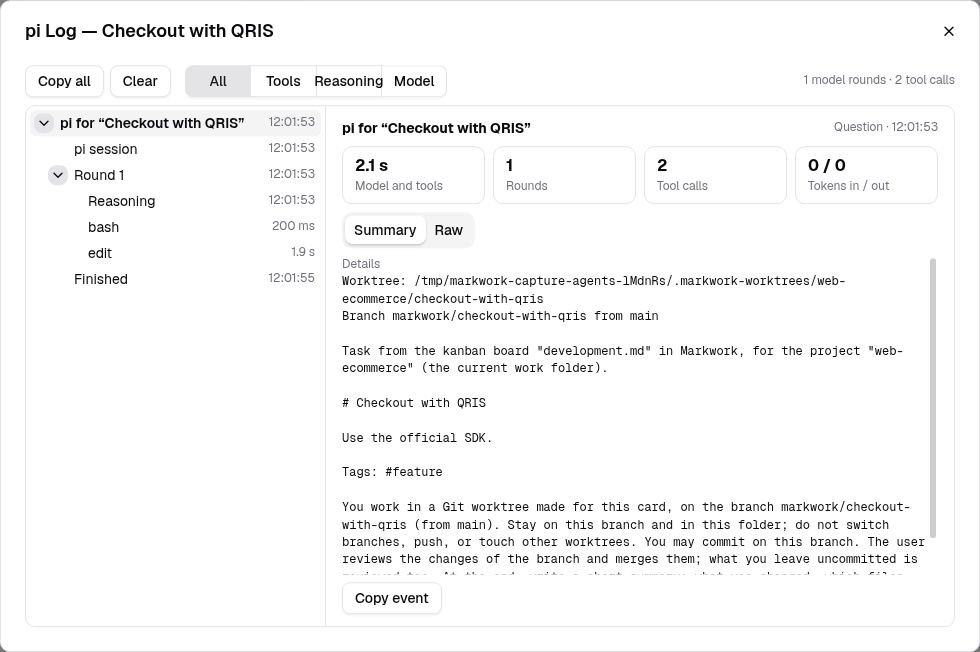
Task: Switch to the Summary view tab
Action: click(x=385, y=230)
